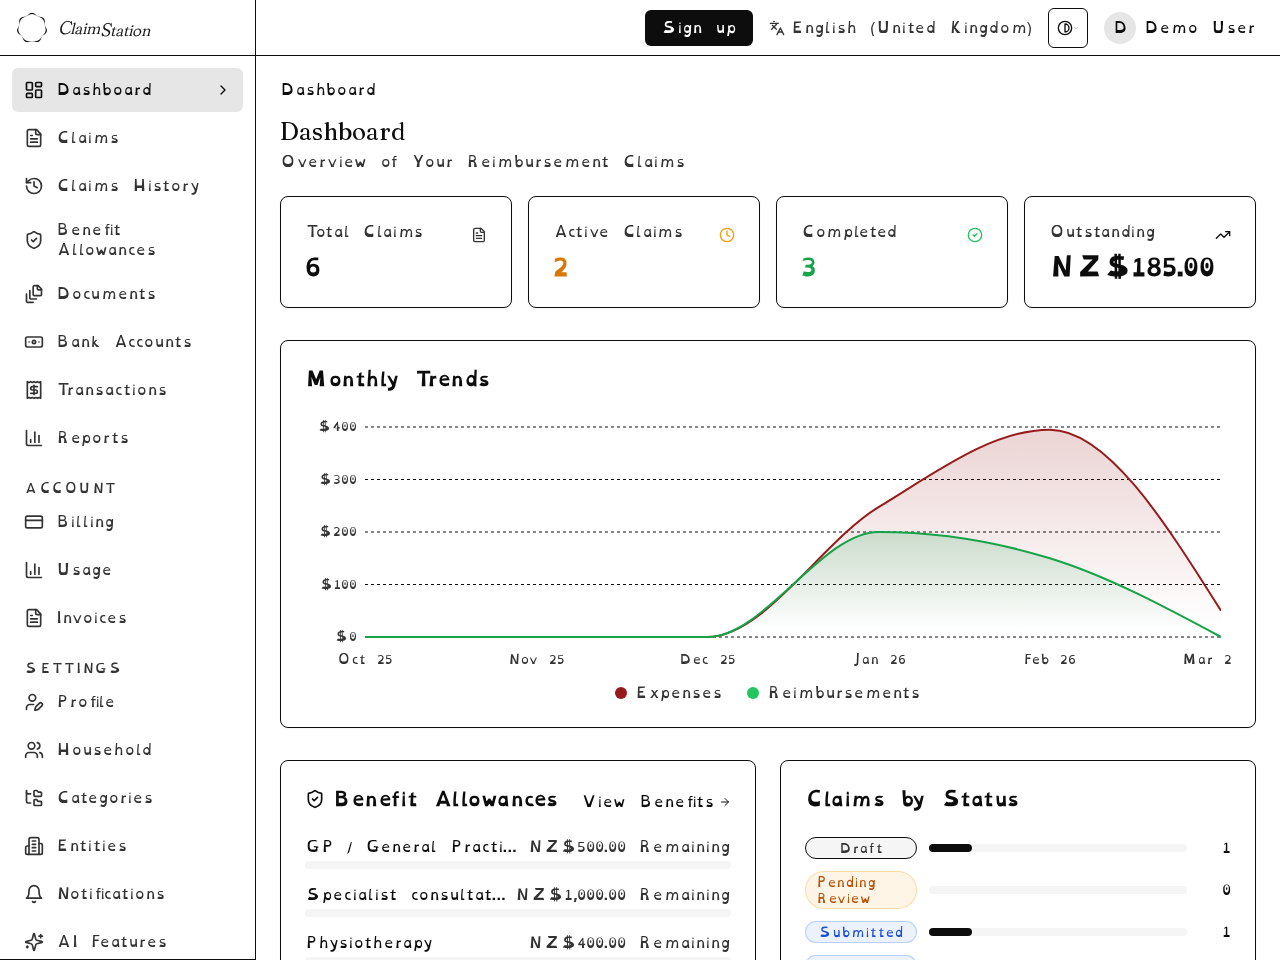Image resolution: width=1280 pixels, height=960 pixels.
Task: Click clock icon on Active Claims card
Action: pos(727,235)
